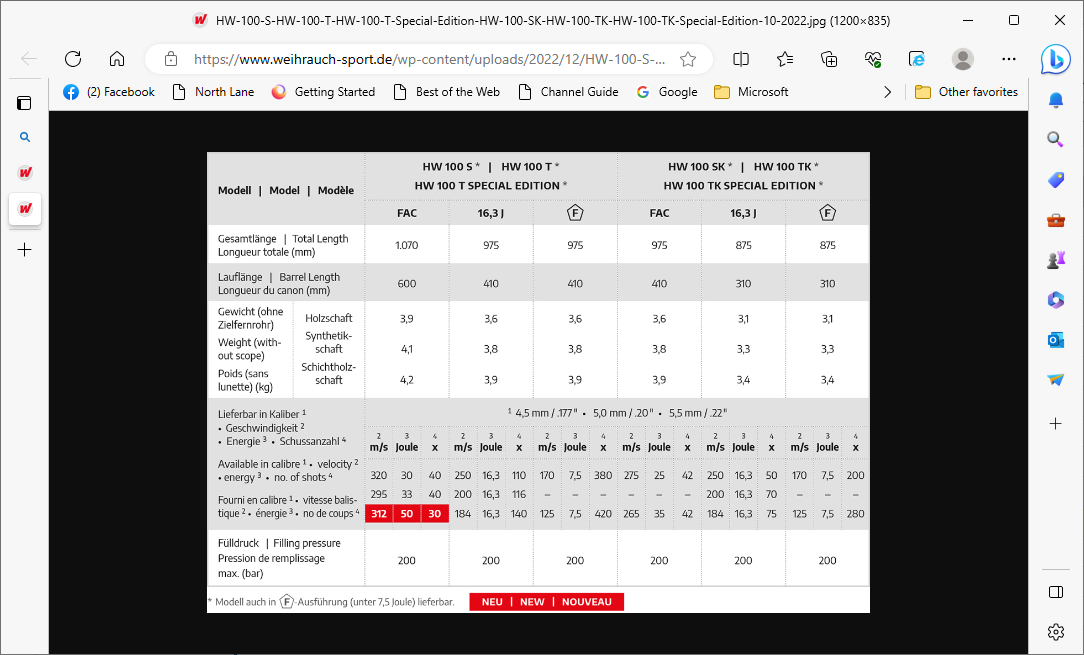Customize sidebar with plus button
The width and height of the screenshot is (1084, 655).
point(1056,423)
